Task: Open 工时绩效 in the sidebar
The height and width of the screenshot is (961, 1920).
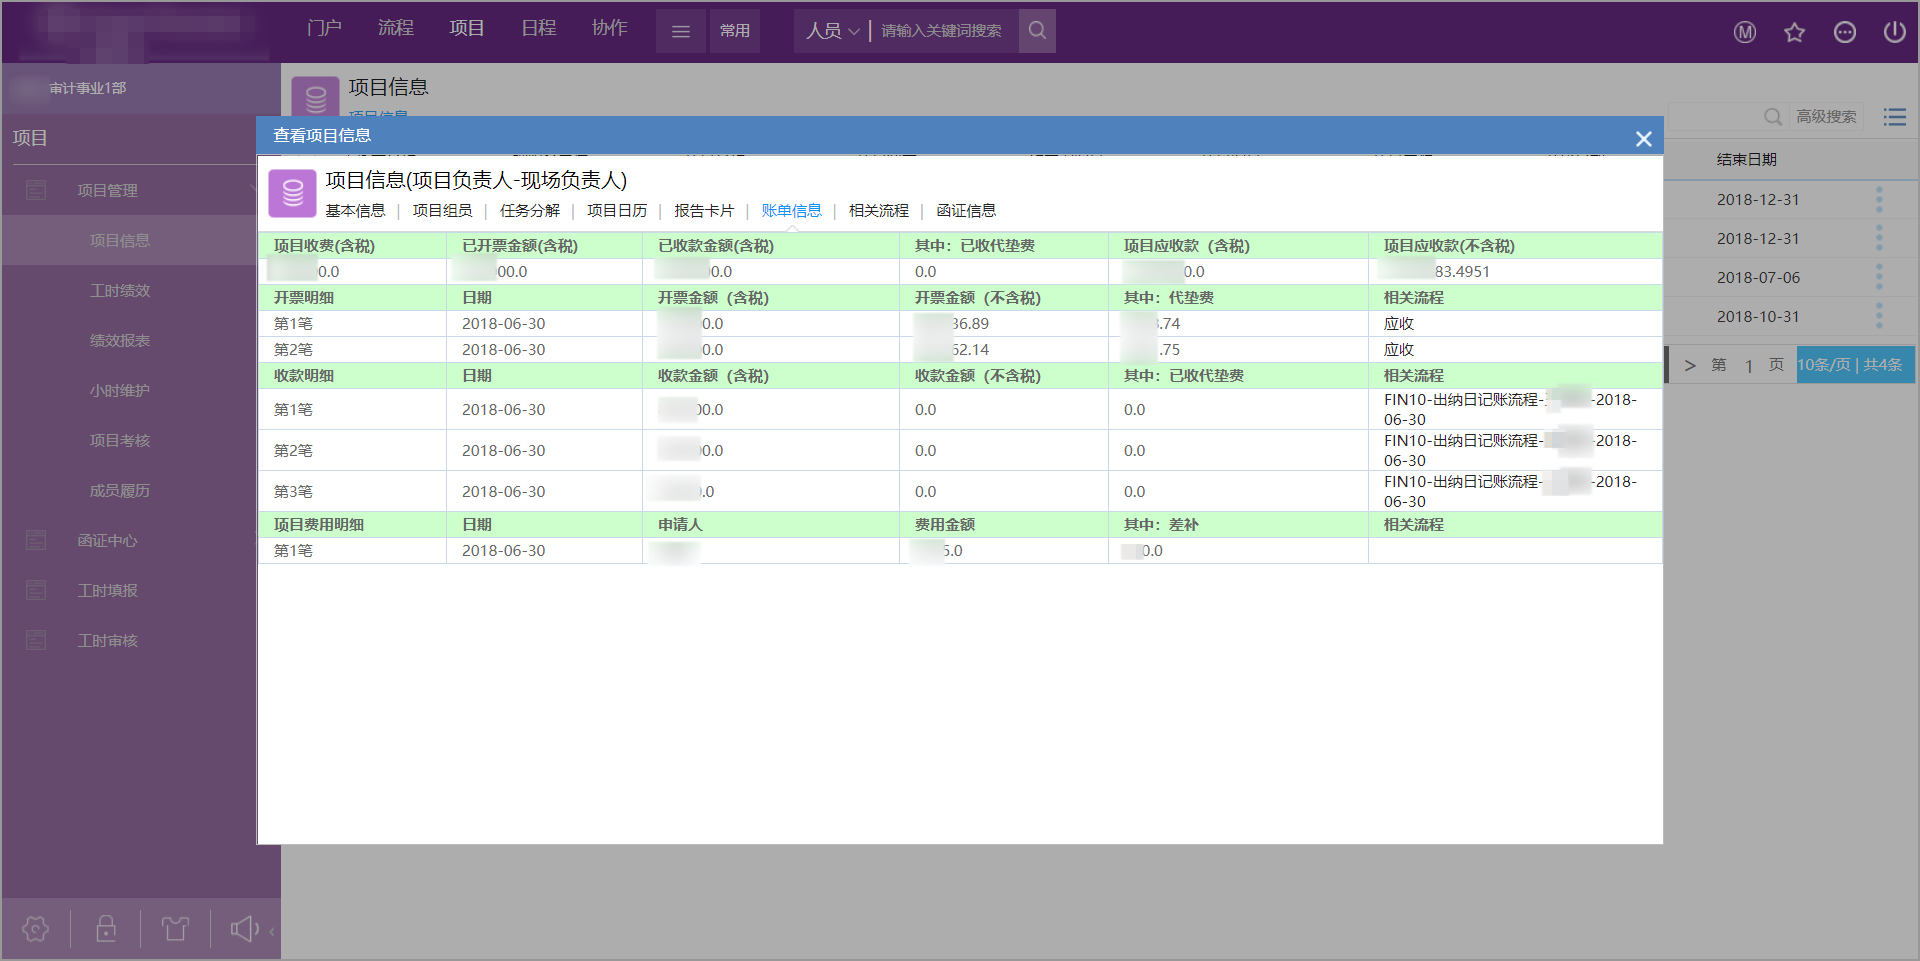Action: [120, 290]
